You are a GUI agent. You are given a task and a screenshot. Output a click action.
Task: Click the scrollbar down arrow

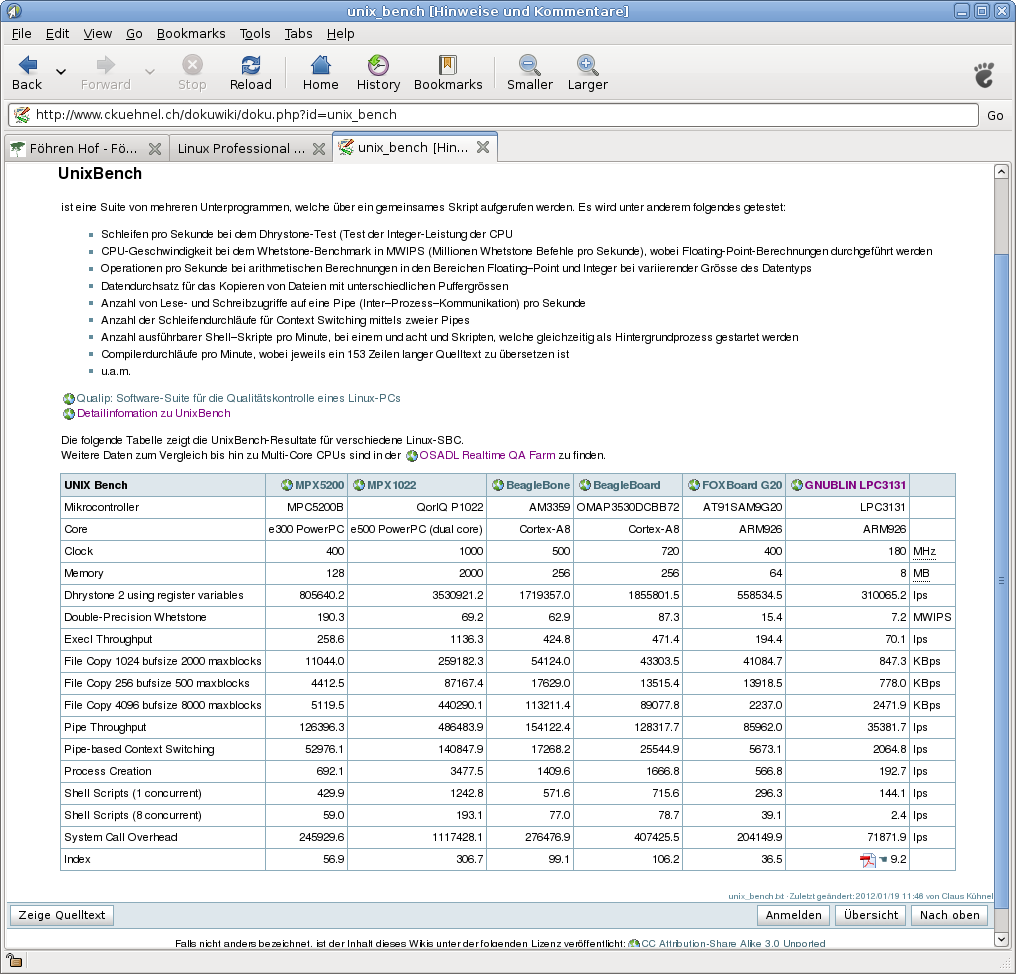click(1001, 938)
